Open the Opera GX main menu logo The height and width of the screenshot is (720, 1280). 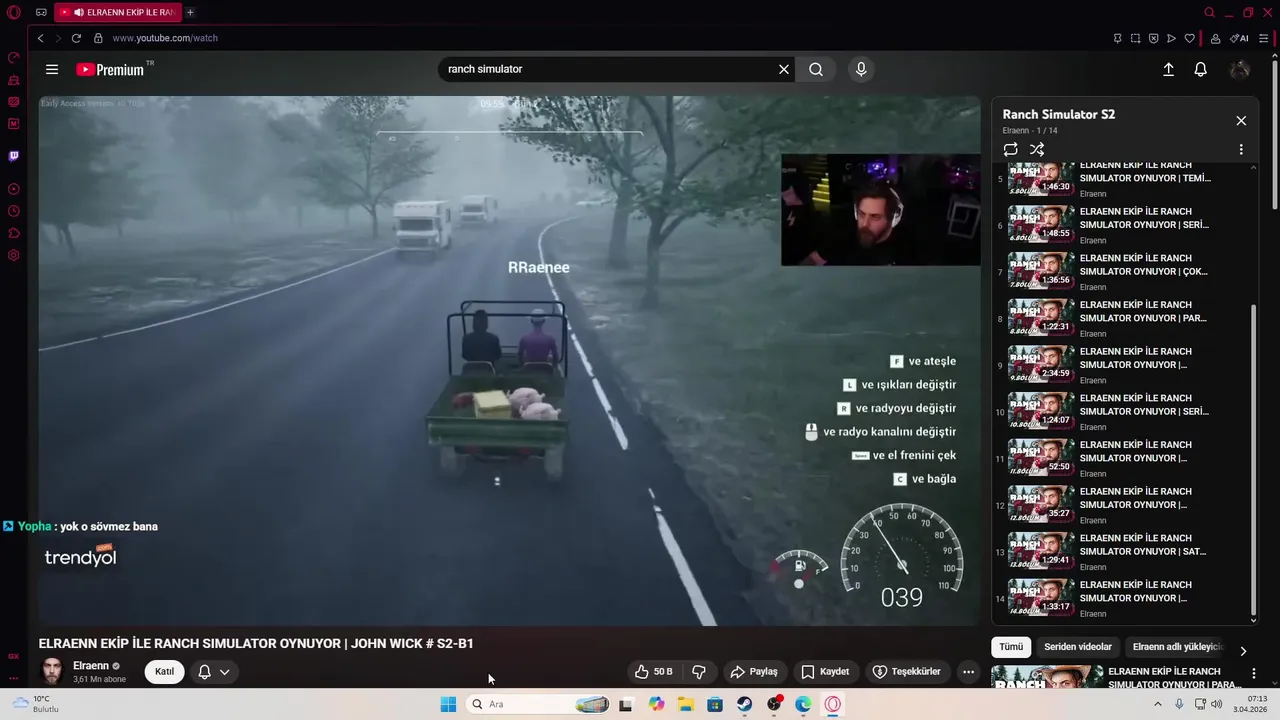coord(14,12)
